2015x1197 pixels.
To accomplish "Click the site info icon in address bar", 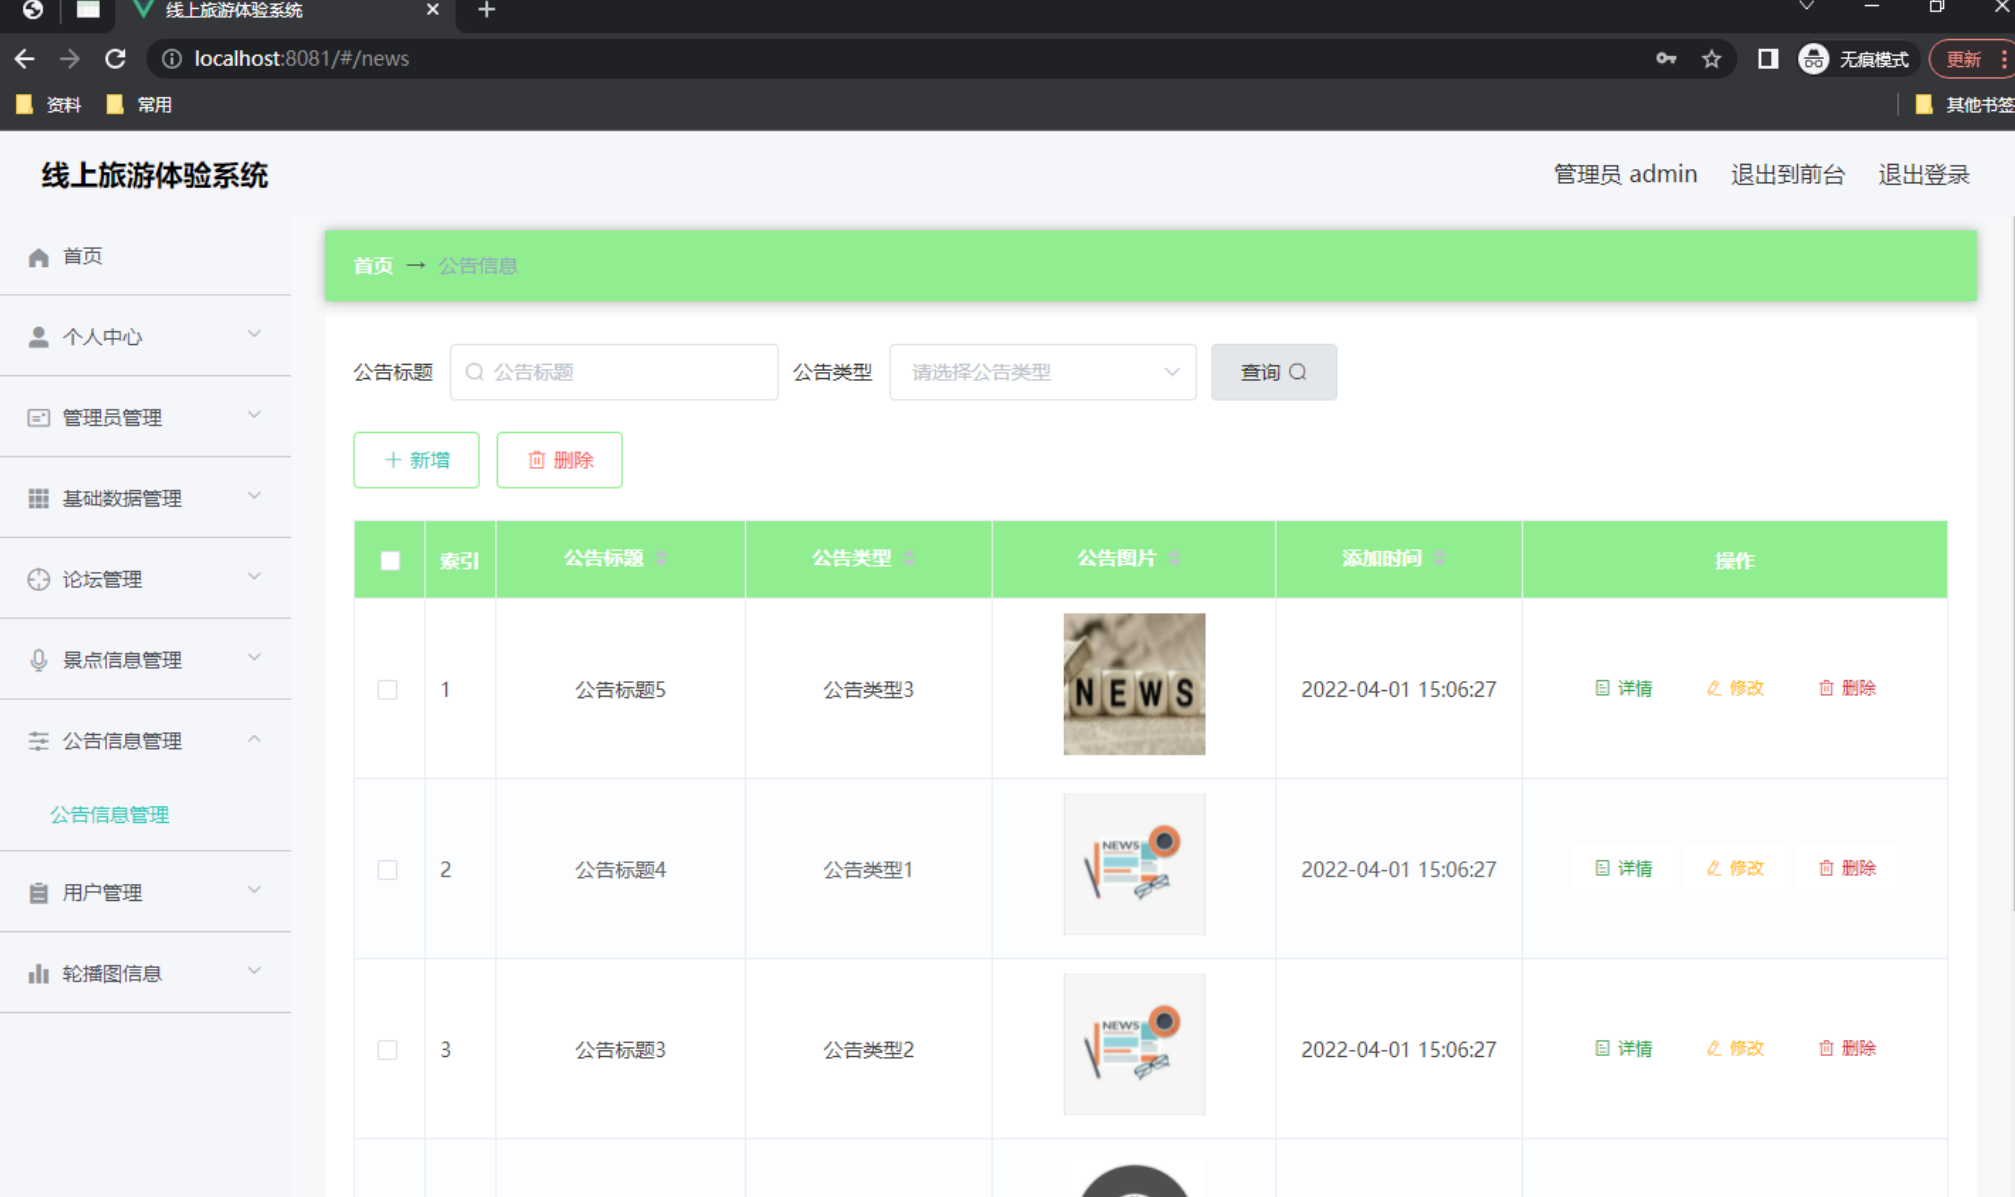I will pyautogui.click(x=172, y=59).
